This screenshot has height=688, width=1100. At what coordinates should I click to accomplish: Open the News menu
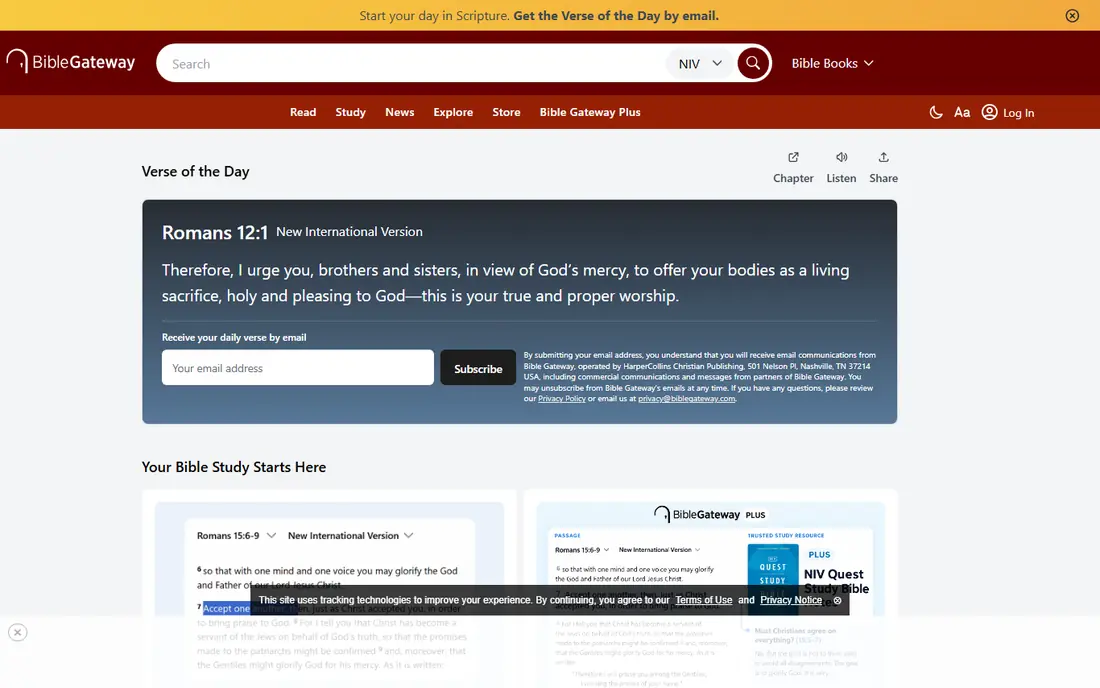399,112
